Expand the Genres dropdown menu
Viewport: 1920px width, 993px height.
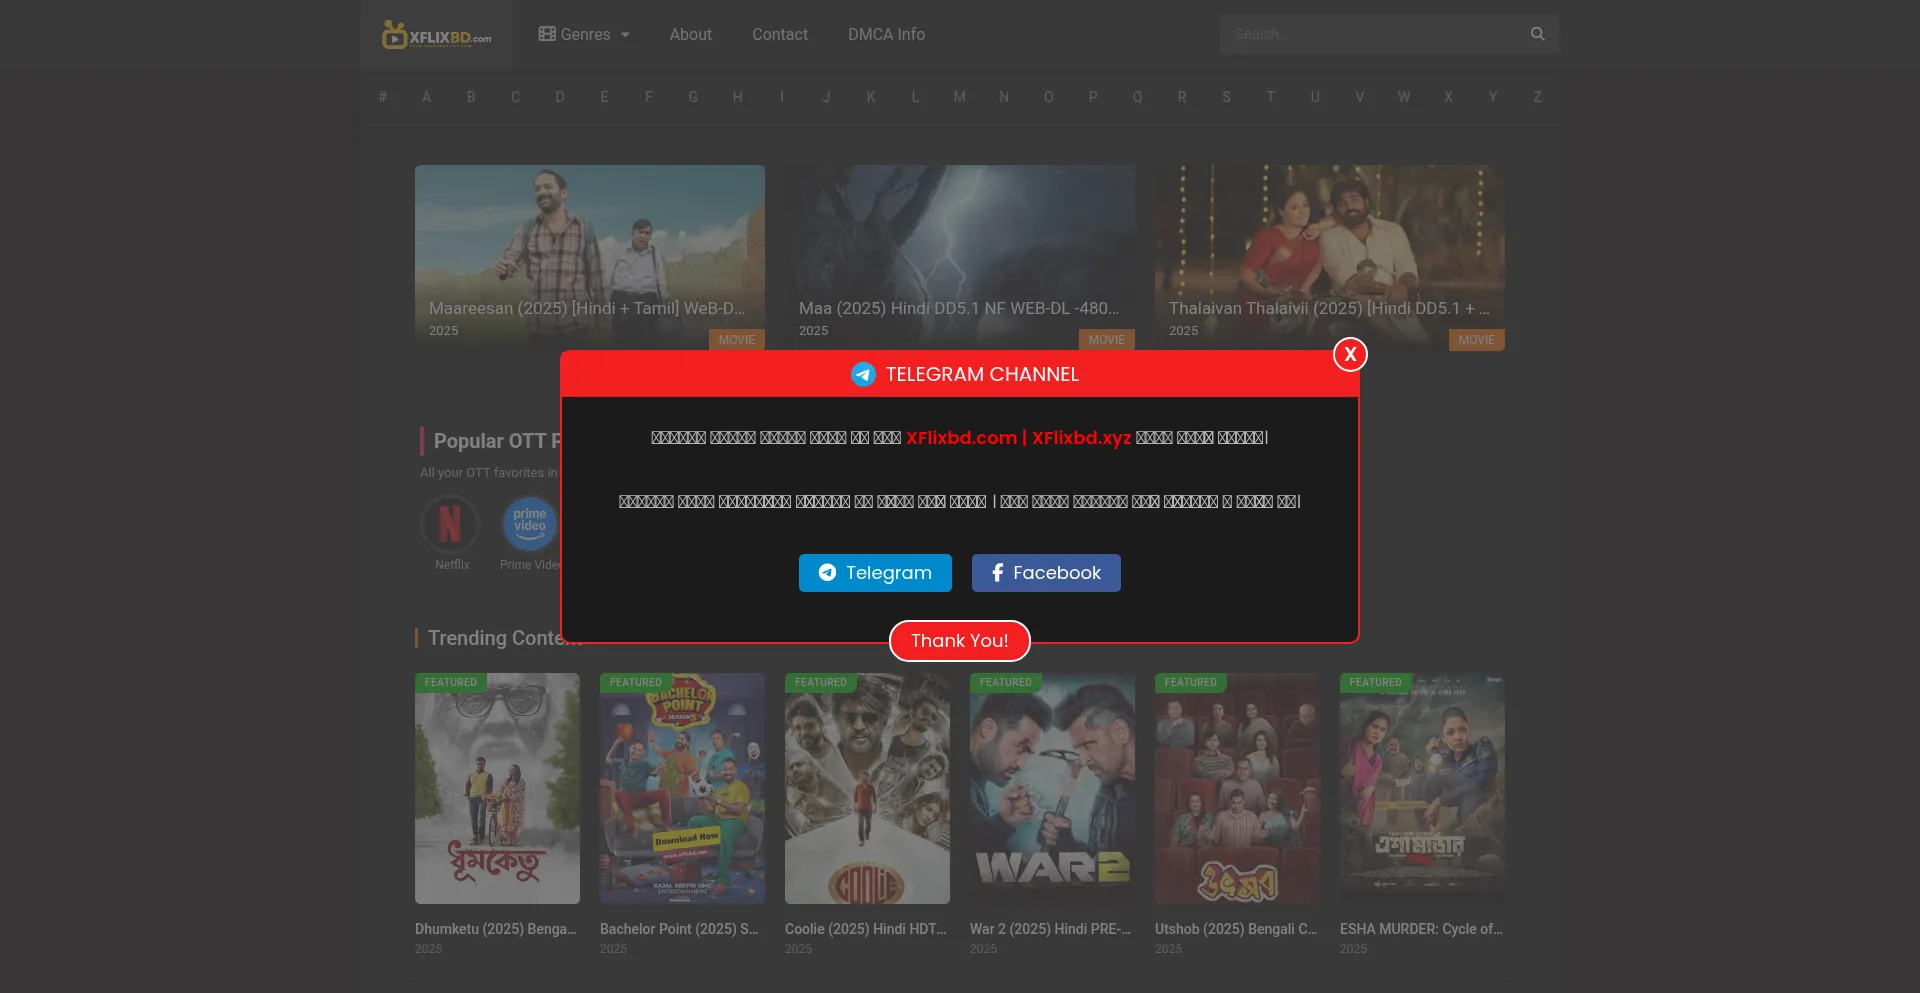coord(584,34)
